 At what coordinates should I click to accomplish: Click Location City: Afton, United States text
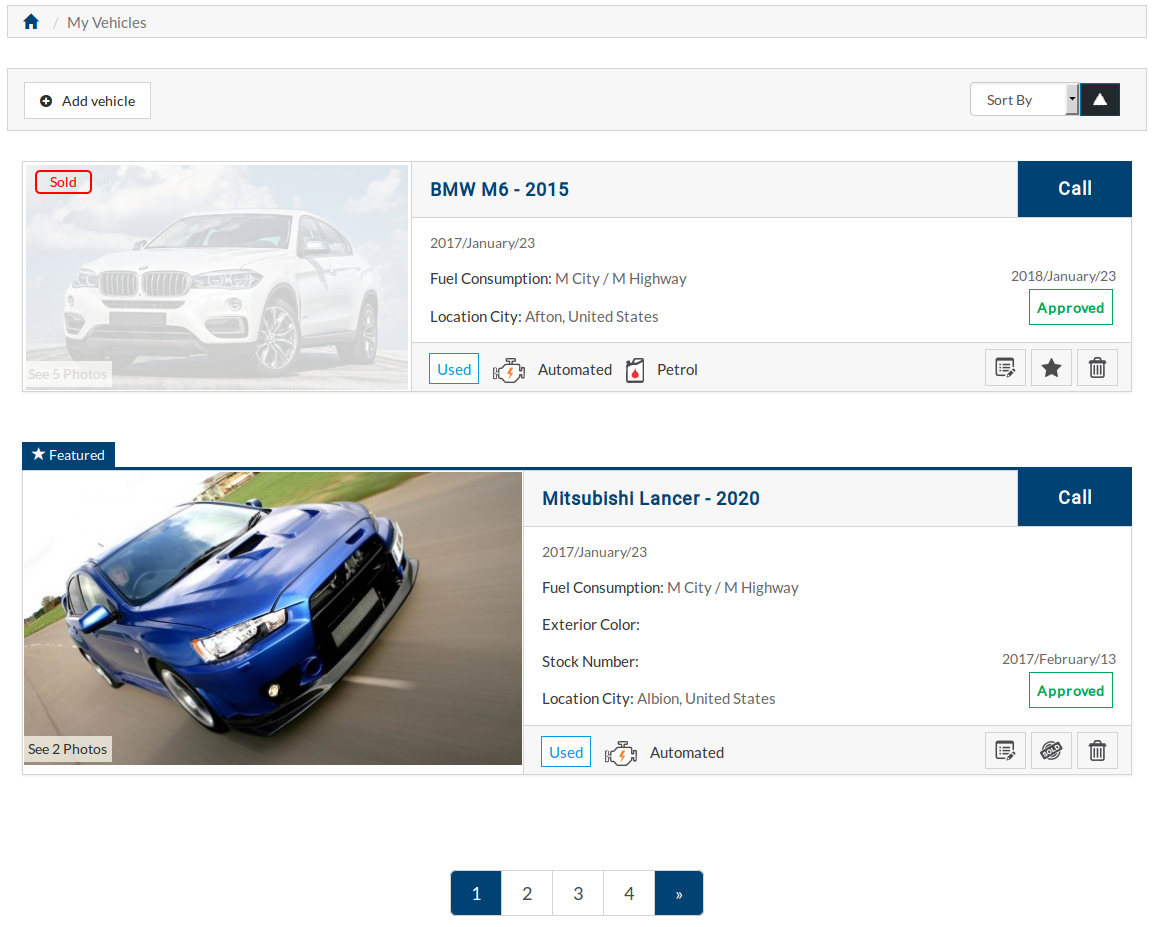[x=544, y=317]
